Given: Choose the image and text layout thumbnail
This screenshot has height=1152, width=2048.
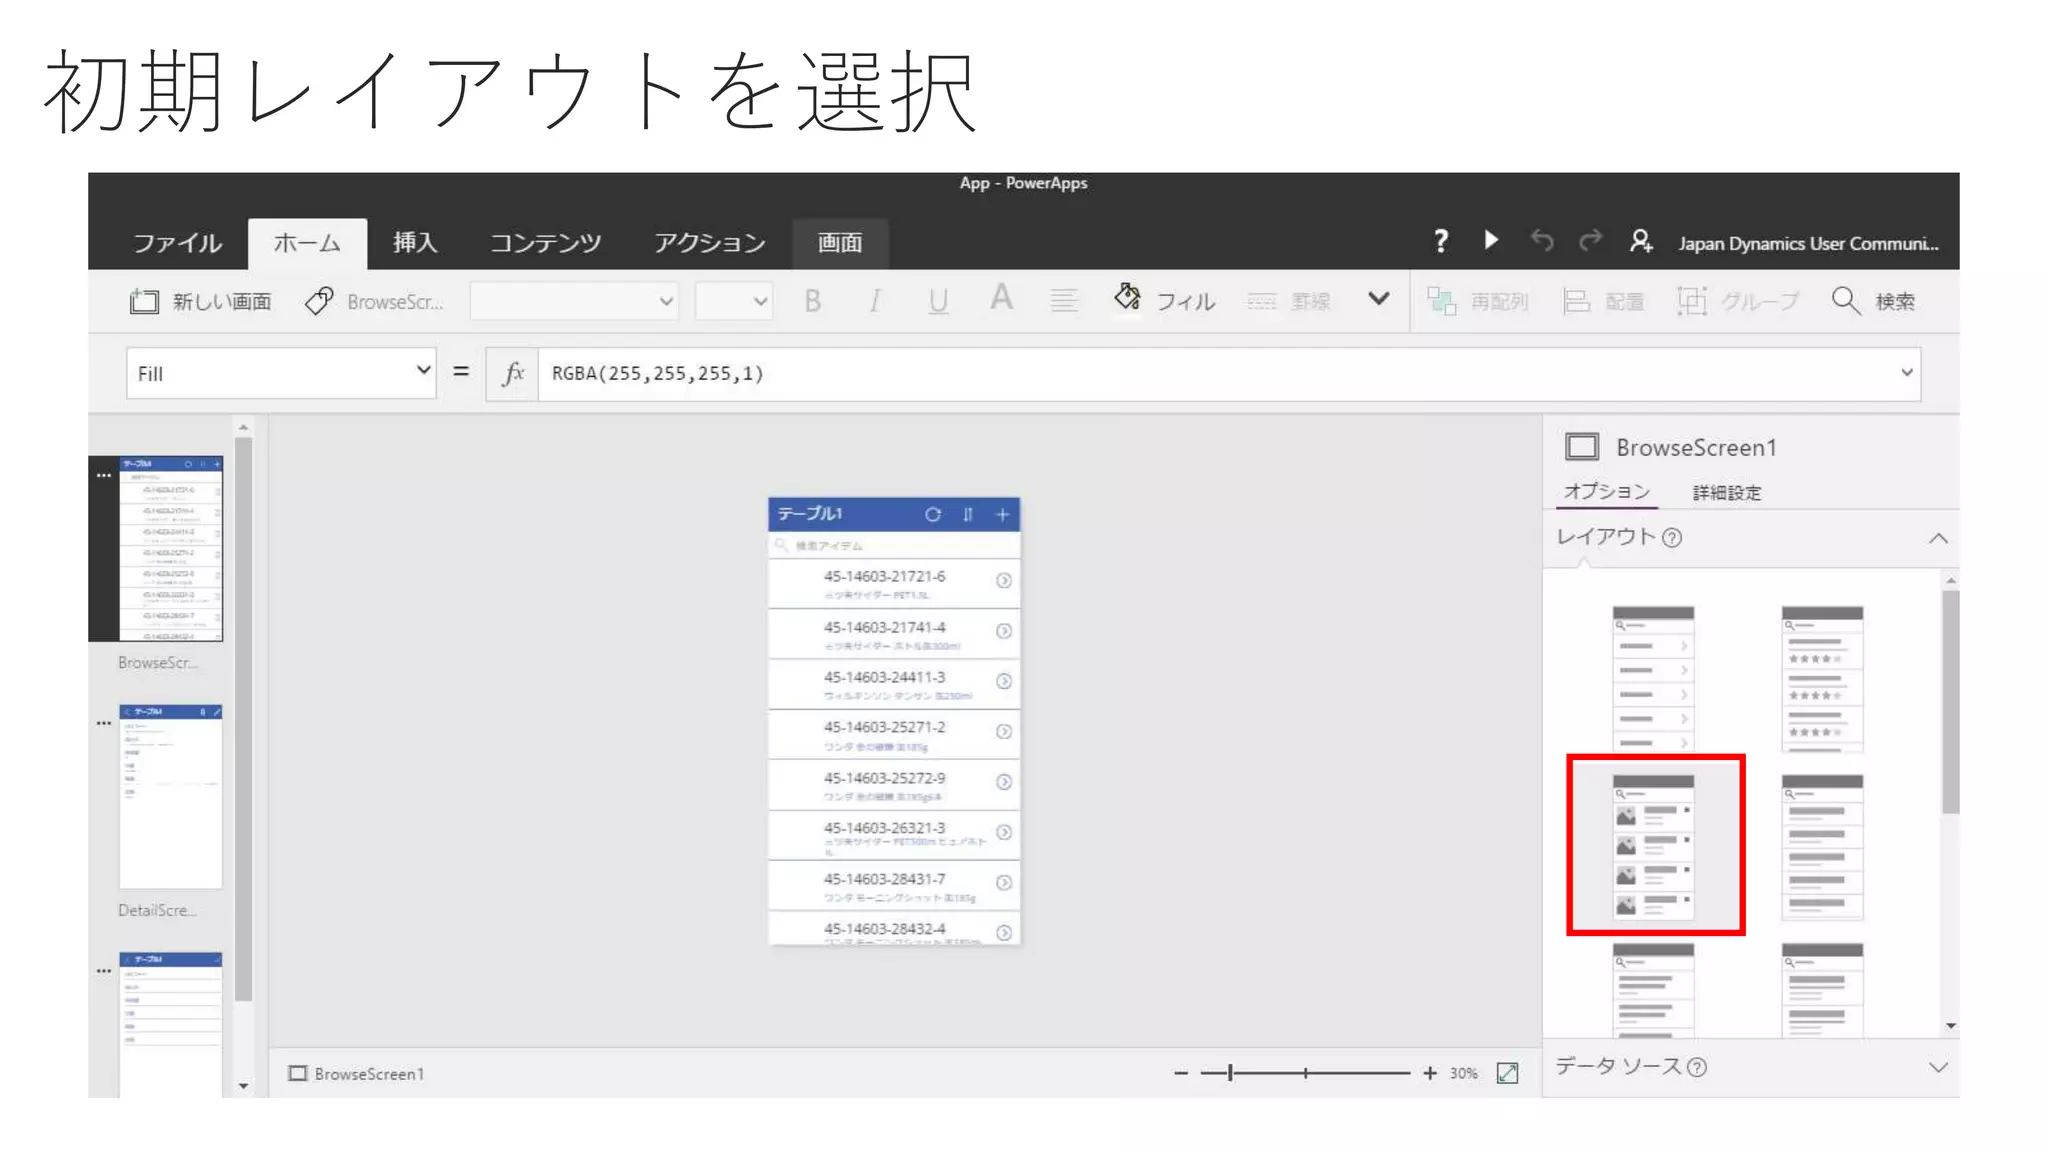Looking at the screenshot, I should pos(1655,846).
